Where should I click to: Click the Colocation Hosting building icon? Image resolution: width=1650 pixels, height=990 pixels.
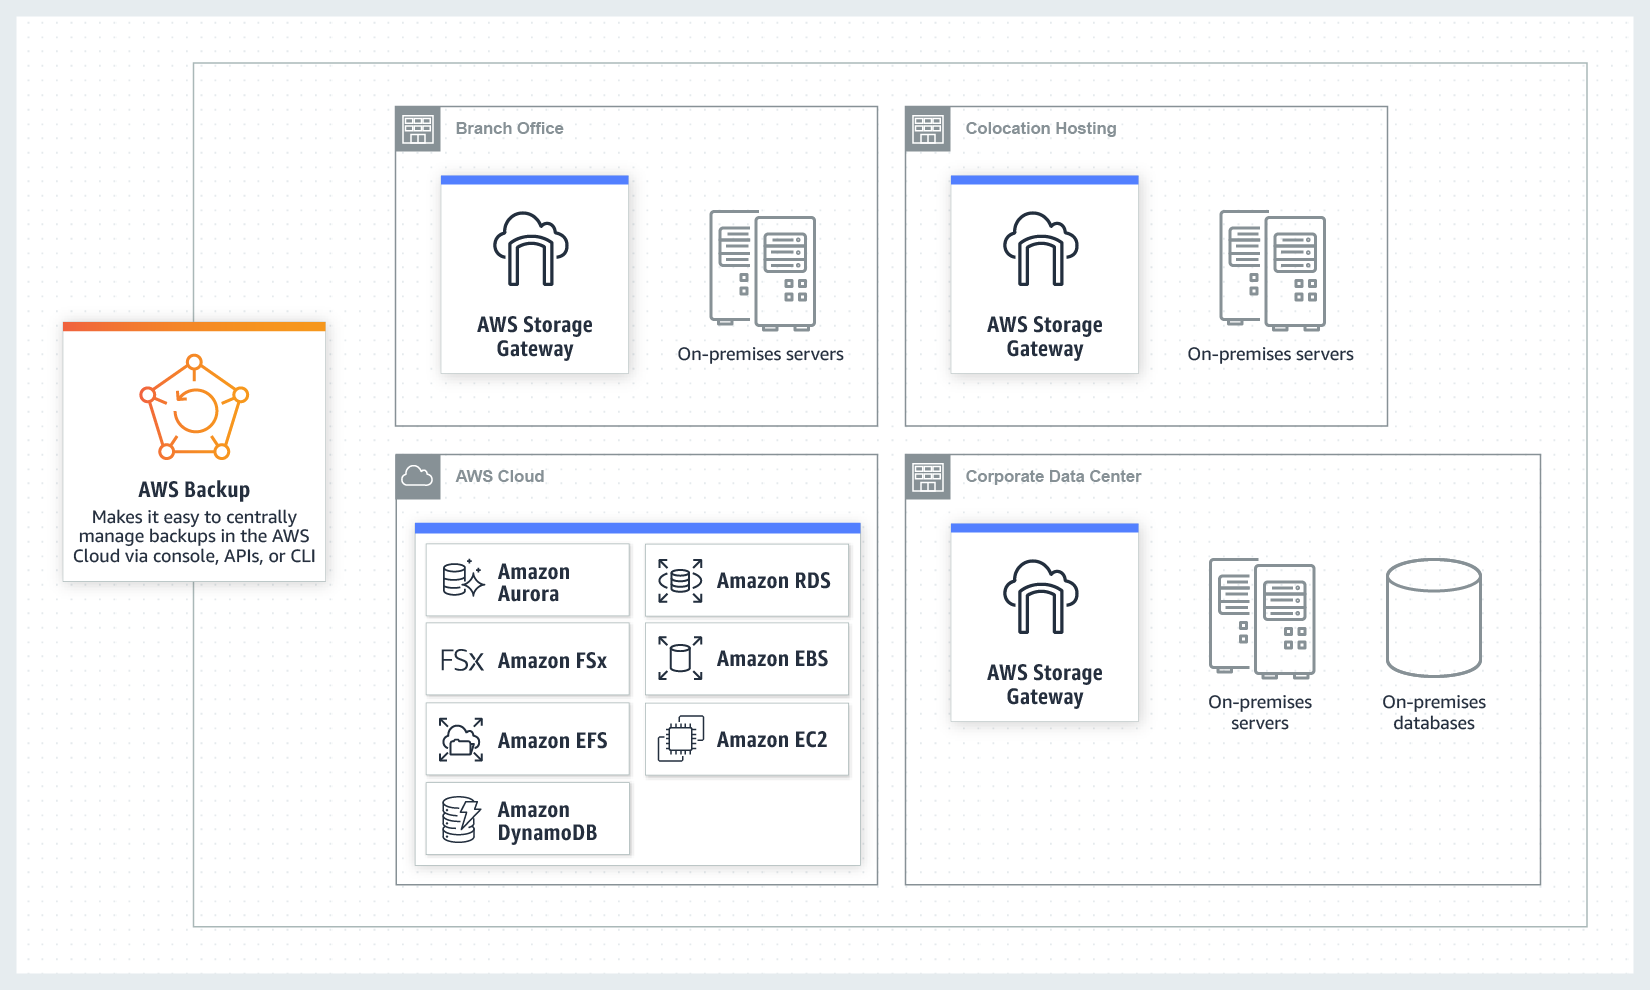928,129
